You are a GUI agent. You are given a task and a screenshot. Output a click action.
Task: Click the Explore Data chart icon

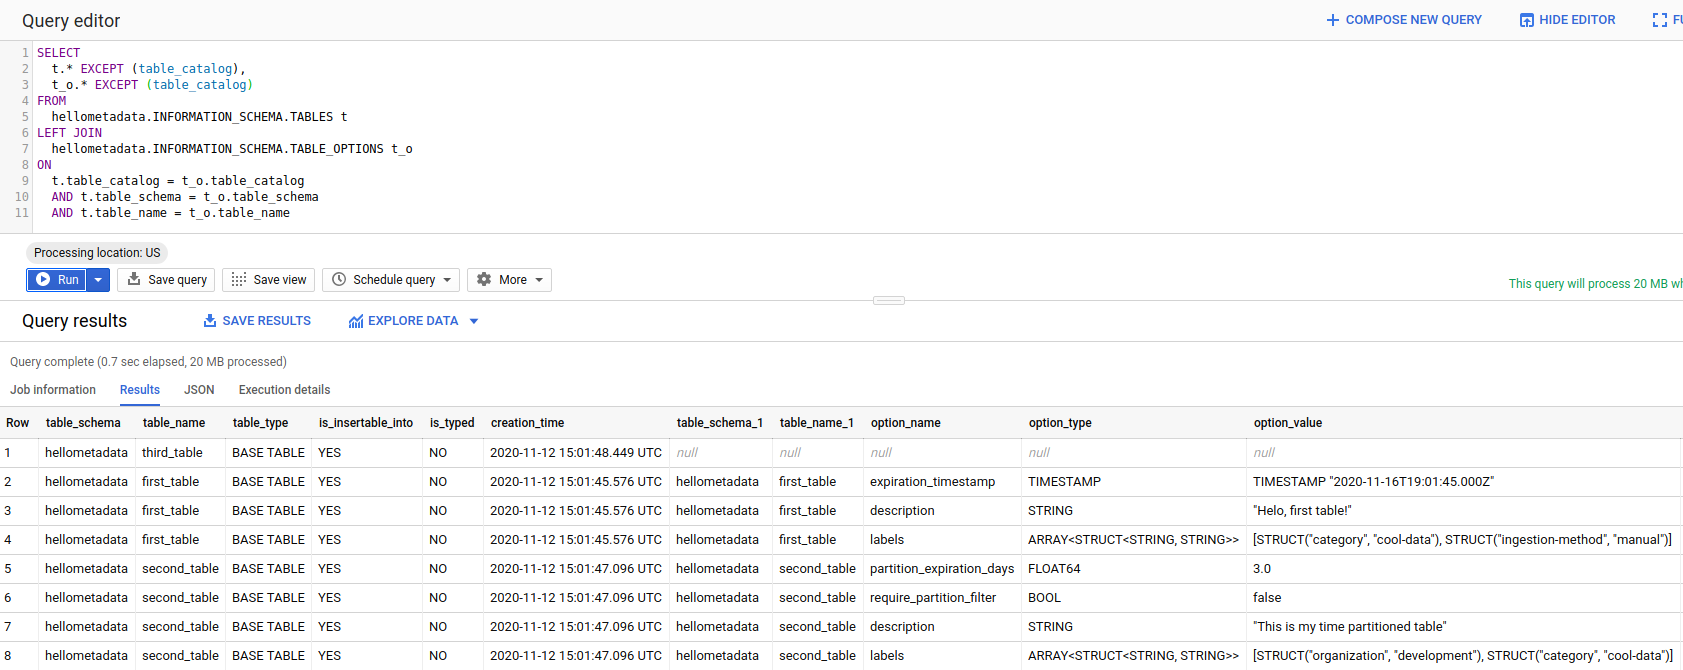pyautogui.click(x=356, y=321)
